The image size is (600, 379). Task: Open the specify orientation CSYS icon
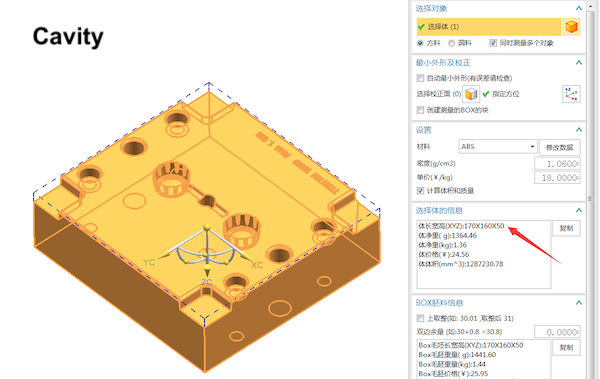[571, 94]
